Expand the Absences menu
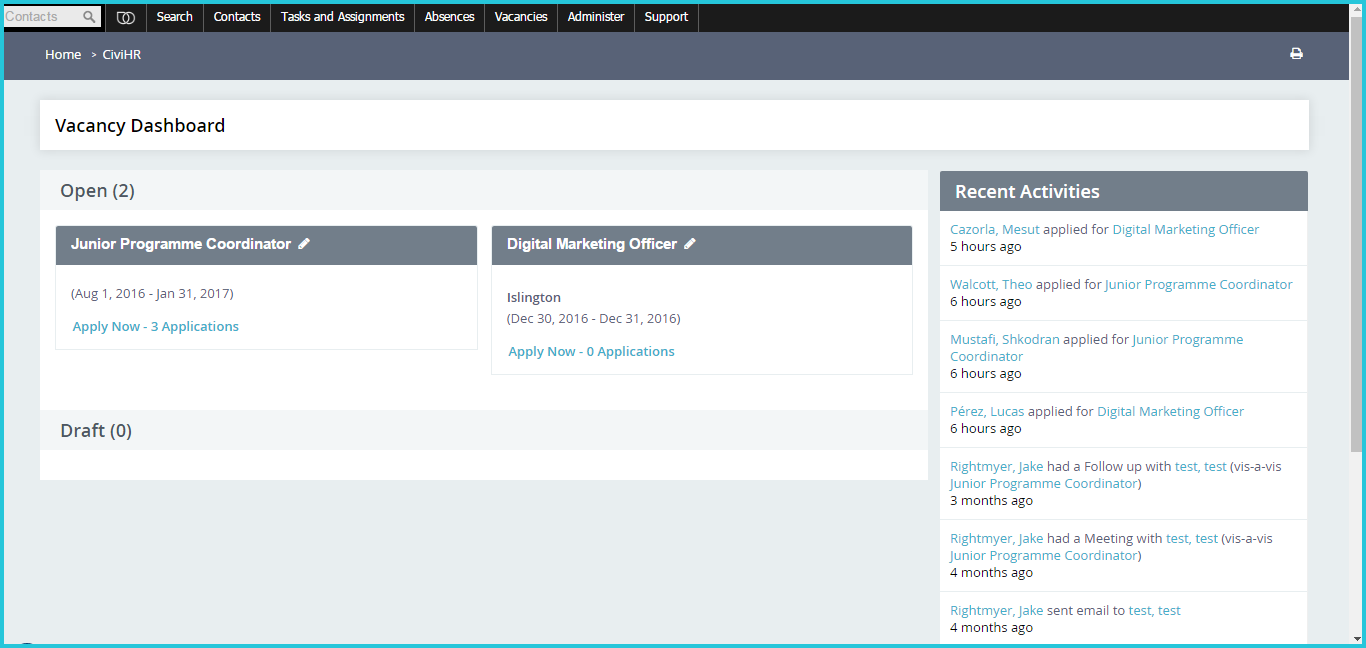 point(450,17)
